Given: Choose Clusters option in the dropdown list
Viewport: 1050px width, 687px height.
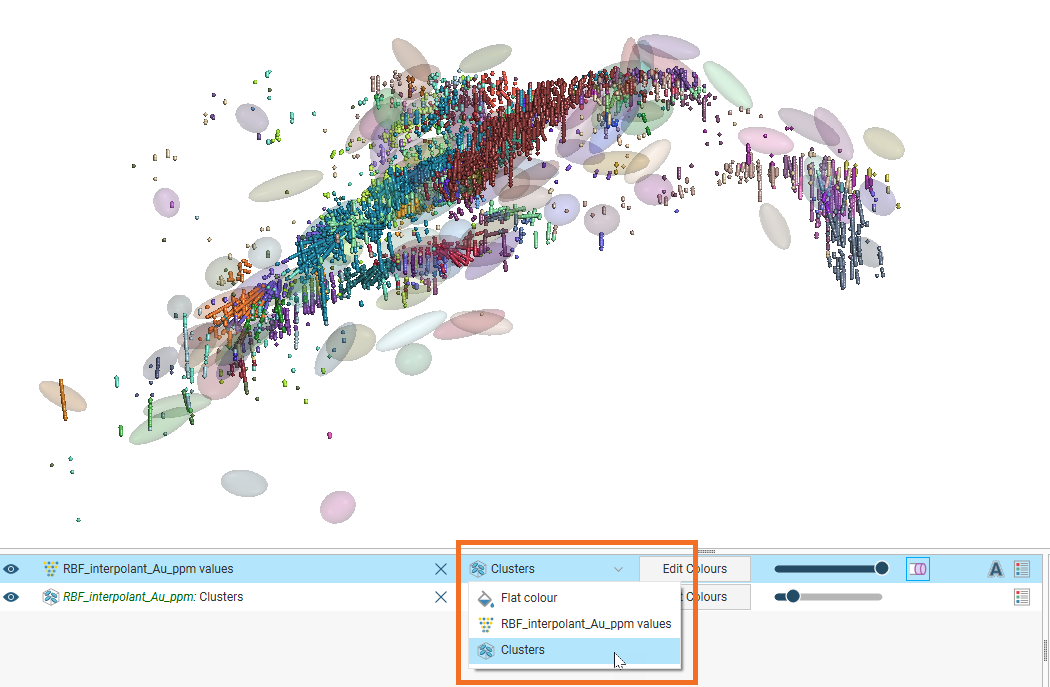Looking at the screenshot, I should (x=575, y=650).
